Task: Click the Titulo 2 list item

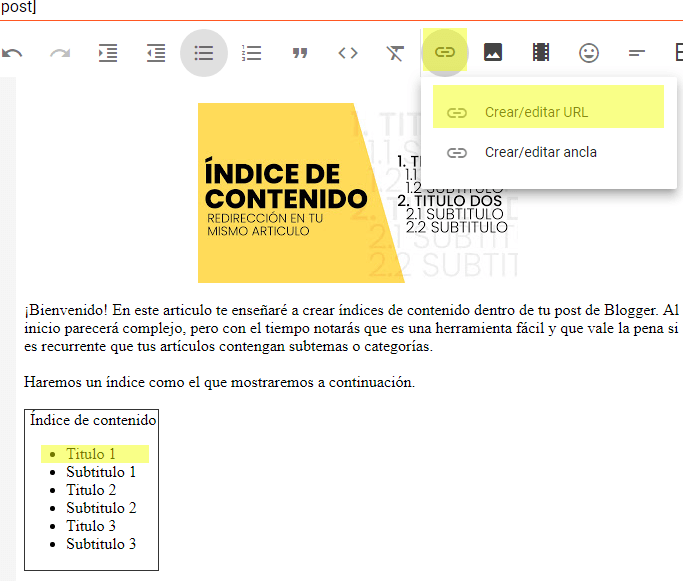Action: 91,490
